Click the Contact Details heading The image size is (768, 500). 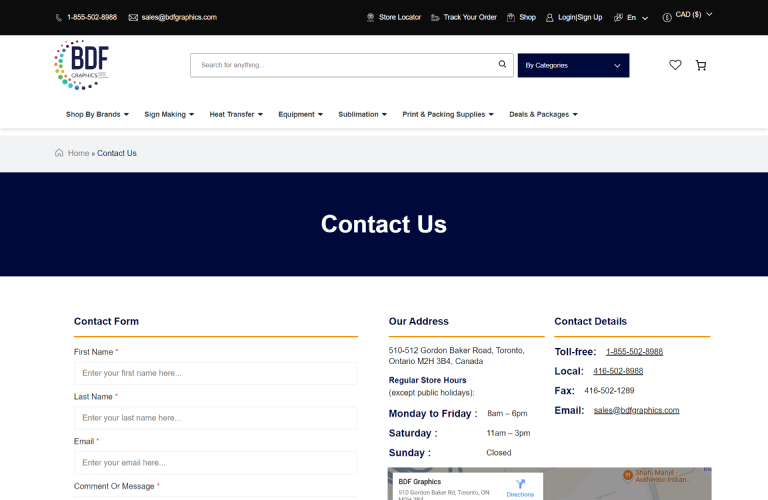coord(590,322)
